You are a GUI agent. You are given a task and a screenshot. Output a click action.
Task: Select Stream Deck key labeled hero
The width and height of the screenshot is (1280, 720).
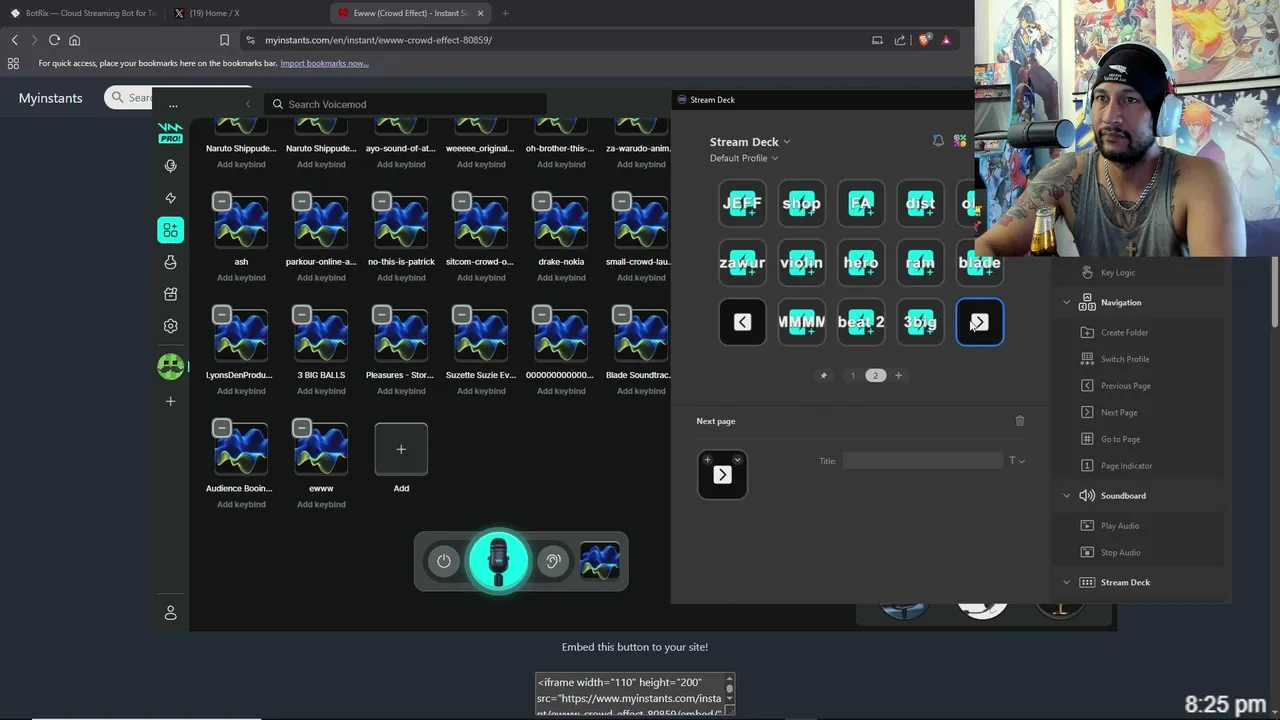[x=861, y=262]
